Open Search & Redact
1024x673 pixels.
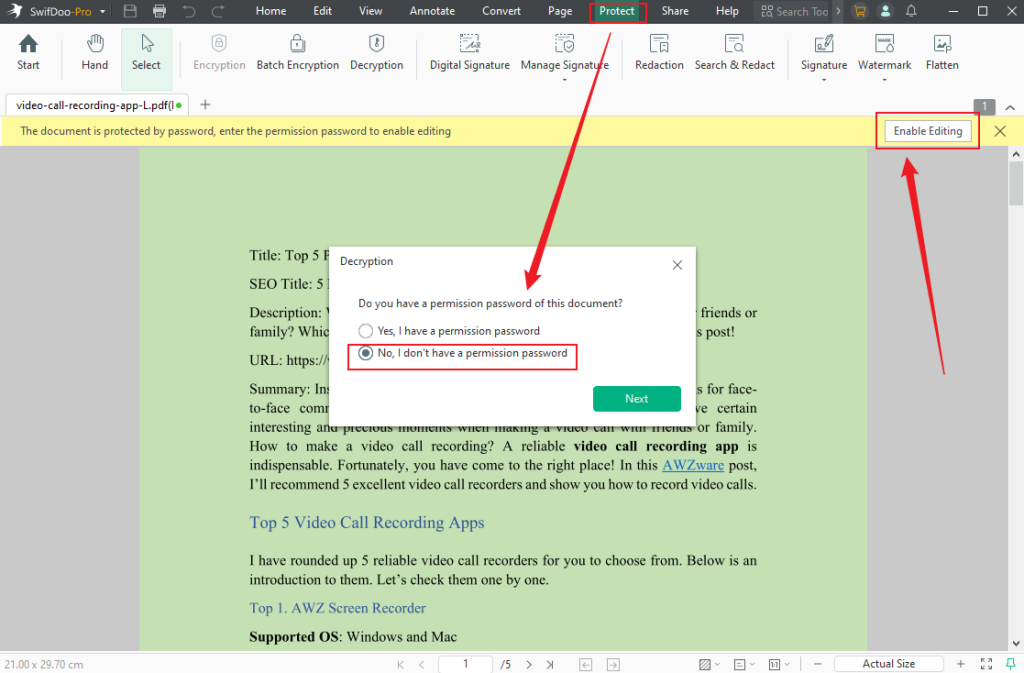point(735,50)
